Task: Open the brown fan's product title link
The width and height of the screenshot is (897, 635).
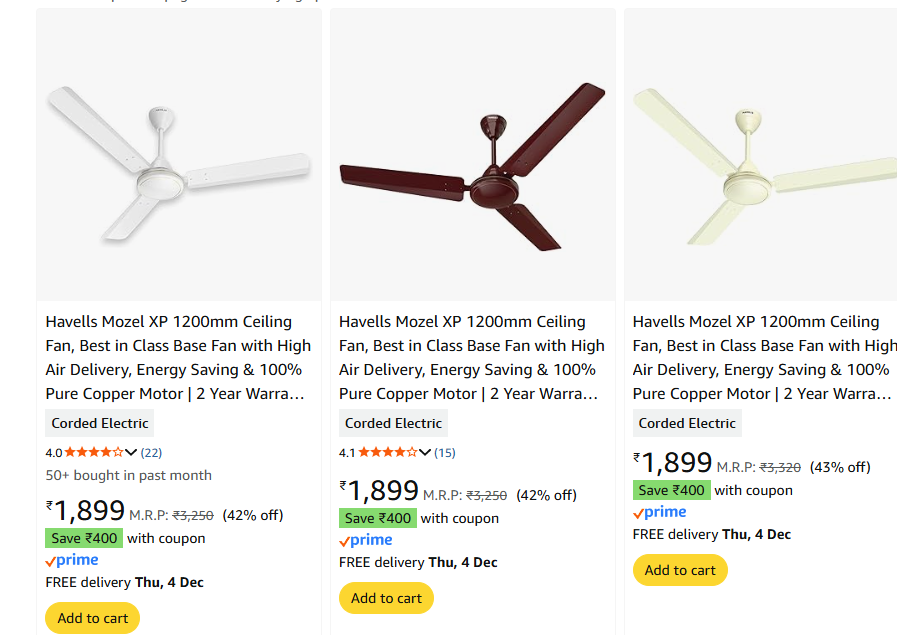Action: click(x=472, y=358)
